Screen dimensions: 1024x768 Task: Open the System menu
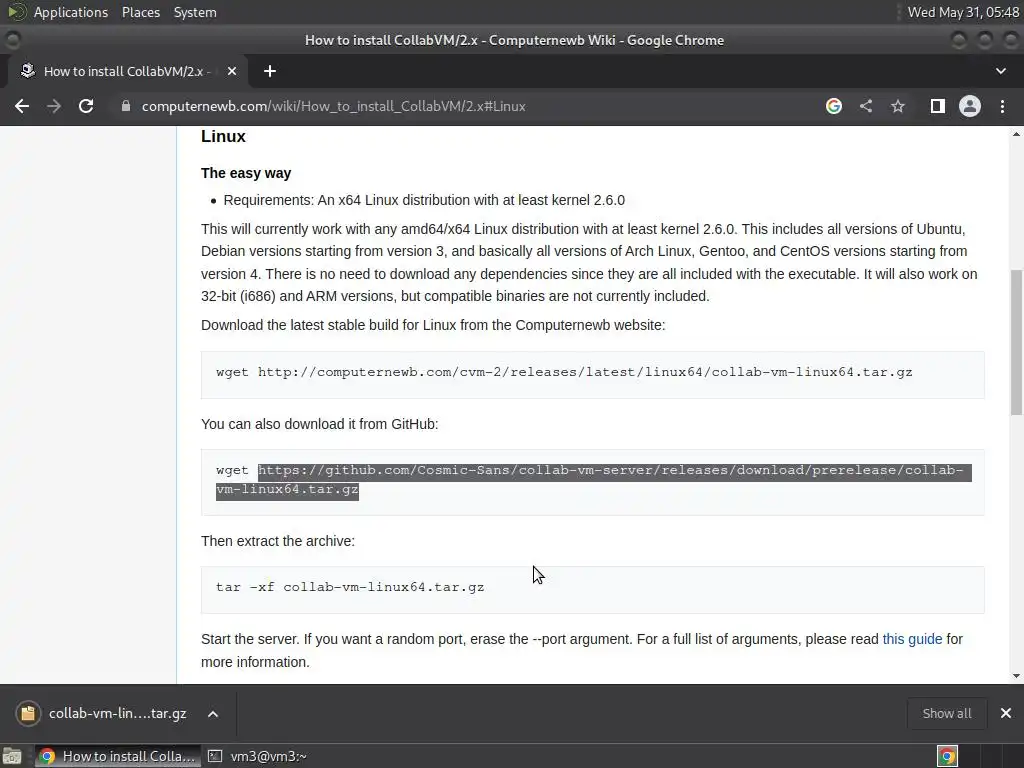[x=195, y=12]
